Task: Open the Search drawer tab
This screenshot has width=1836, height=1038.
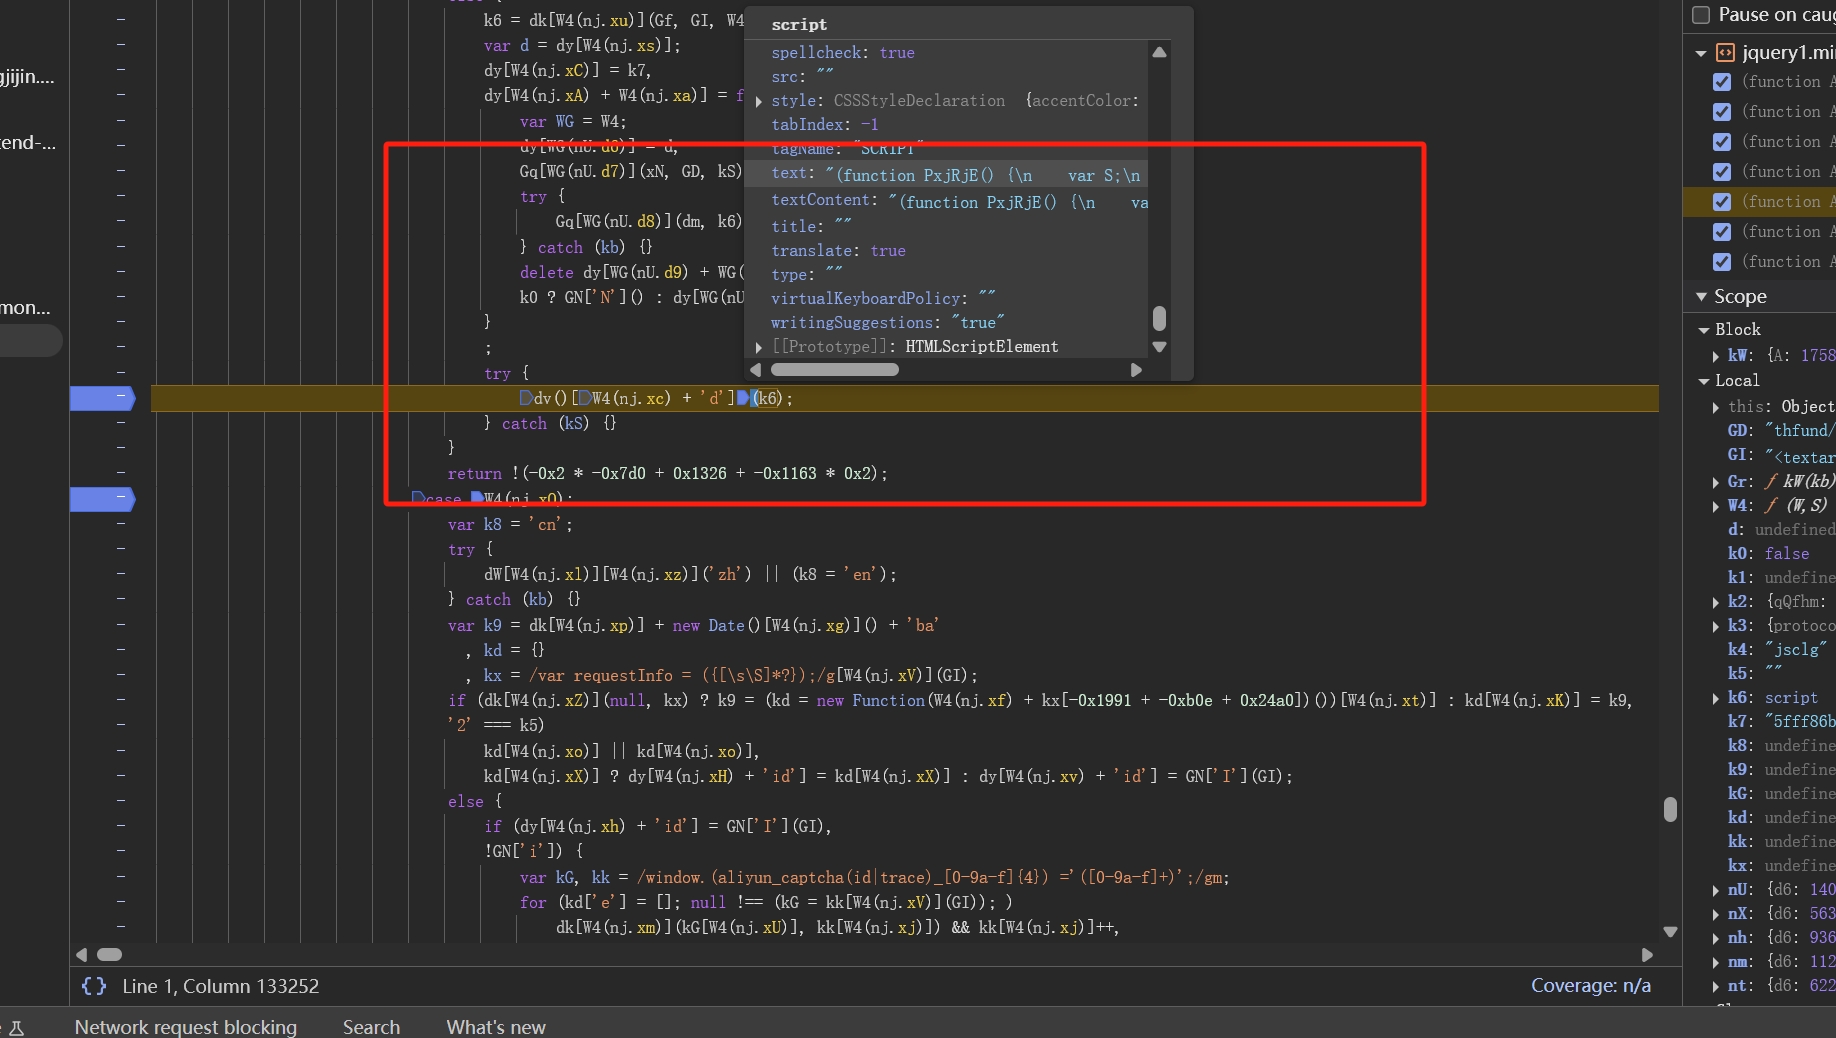Action: pyautogui.click(x=371, y=1027)
